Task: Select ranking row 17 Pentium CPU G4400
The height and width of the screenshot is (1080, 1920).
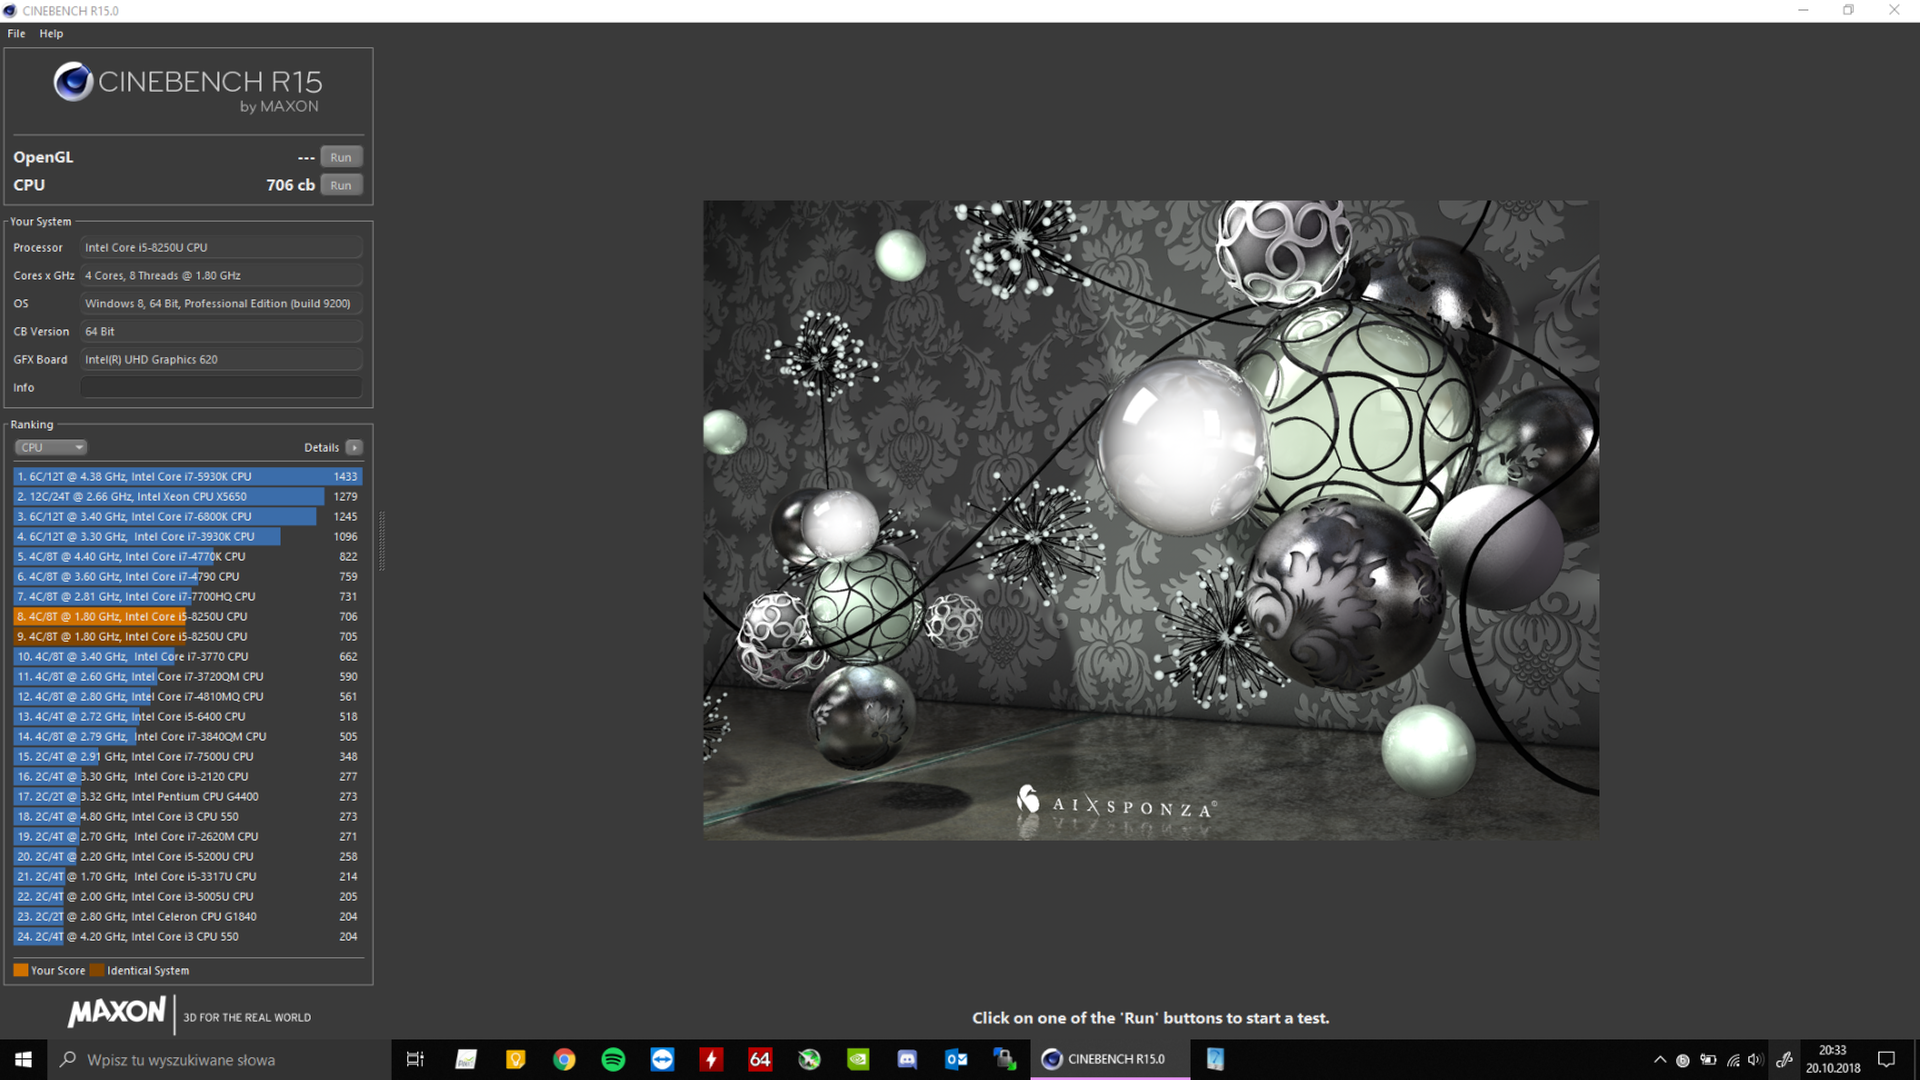Action: point(188,796)
